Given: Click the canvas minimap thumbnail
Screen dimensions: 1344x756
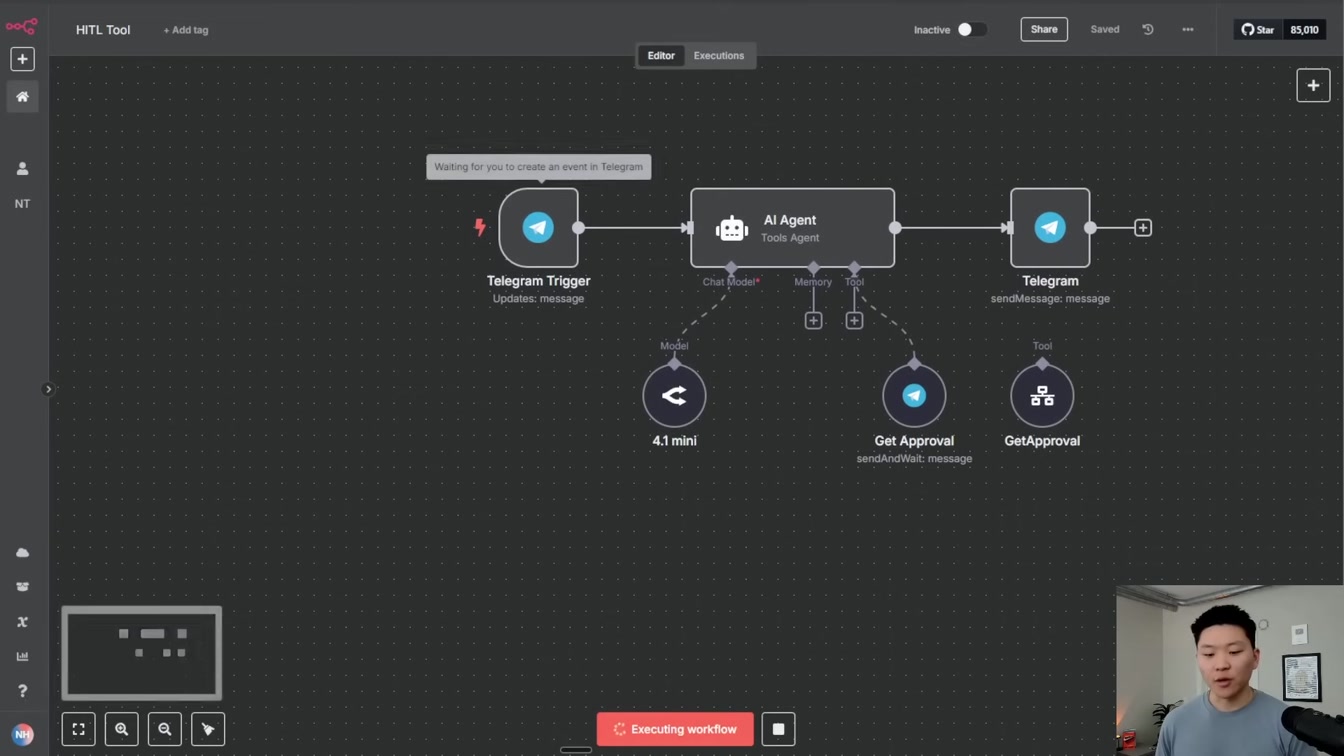Looking at the screenshot, I should point(142,653).
